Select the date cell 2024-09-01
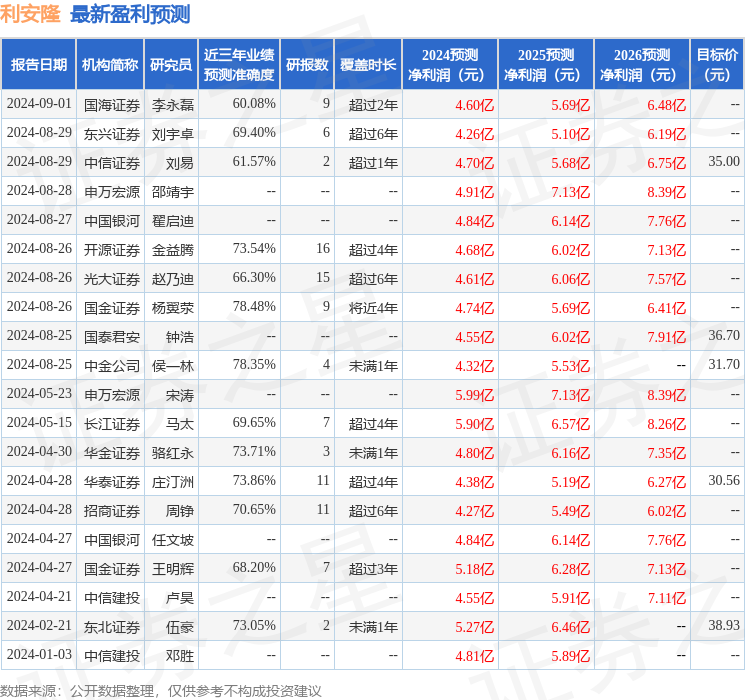 coord(39,104)
